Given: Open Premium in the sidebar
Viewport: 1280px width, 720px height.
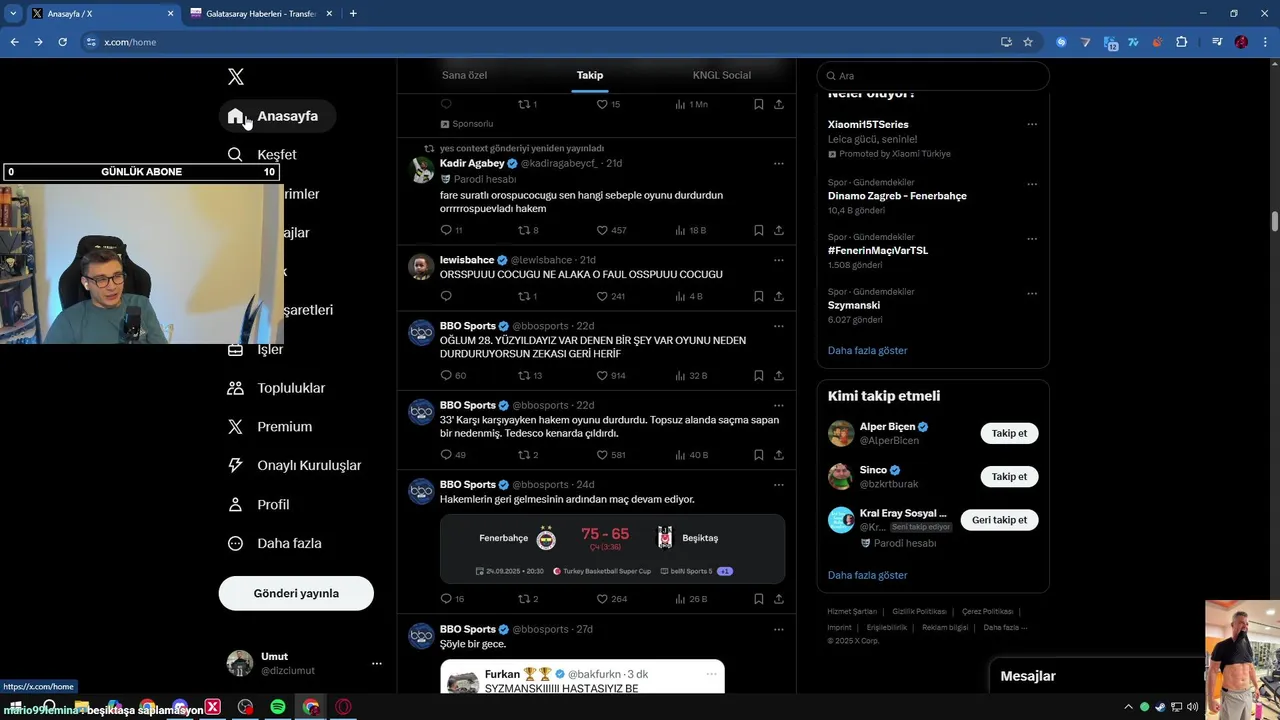Looking at the screenshot, I should tap(270, 427).
